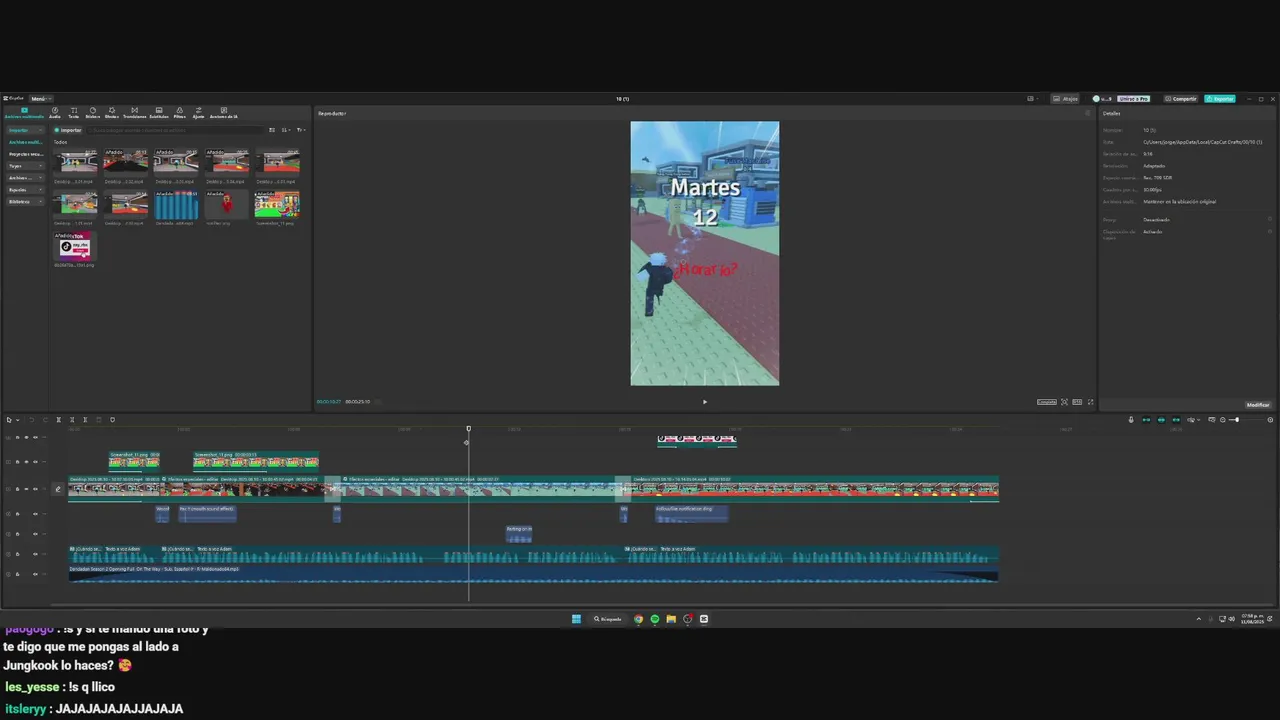This screenshot has width=1280, height=720.
Task: Click the microphone record voiceover icon
Action: [x=1131, y=420]
